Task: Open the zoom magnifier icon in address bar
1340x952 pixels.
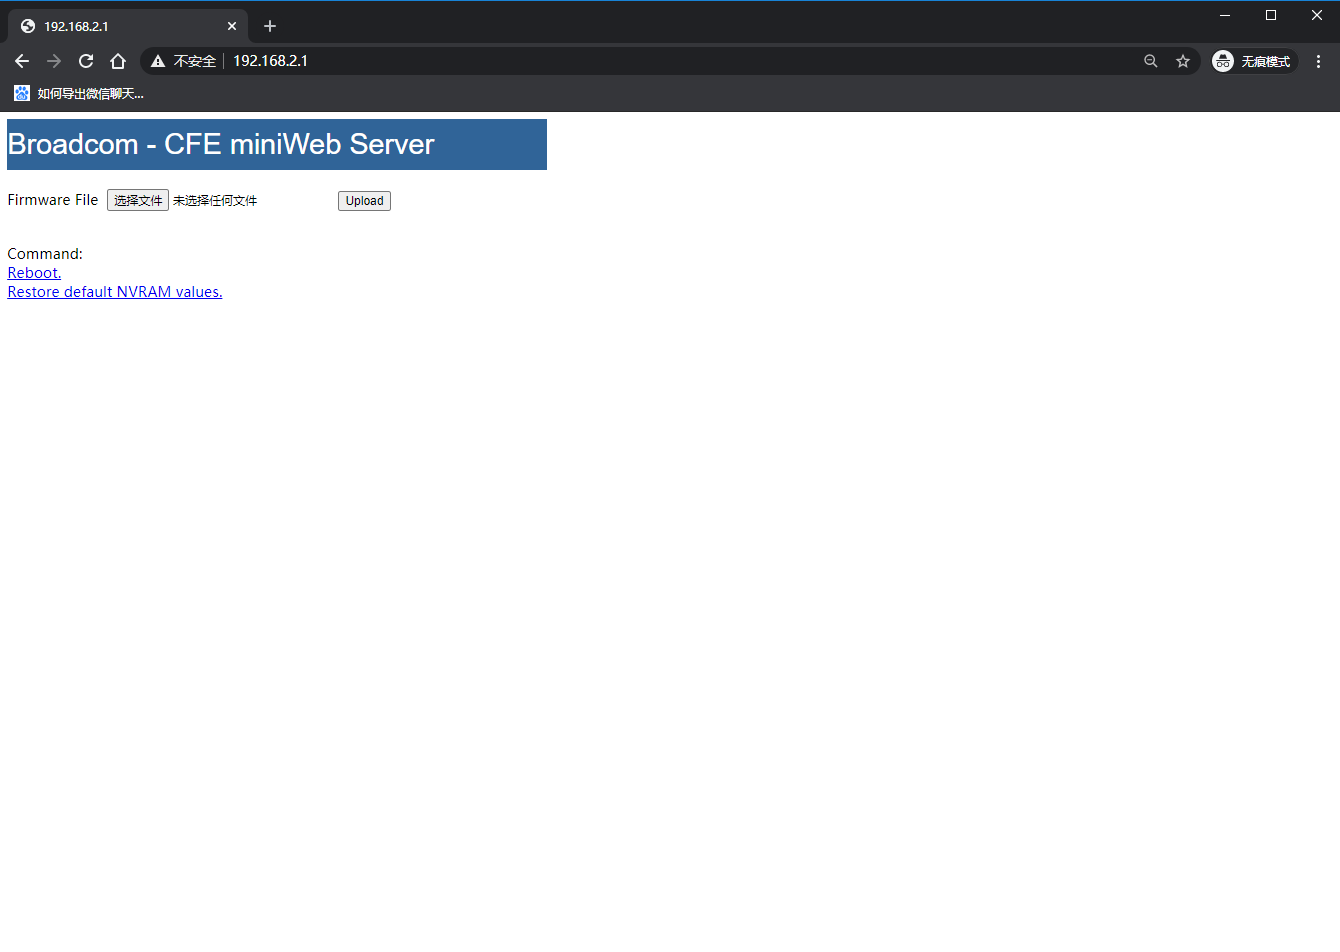Action: click(1151, 61)
